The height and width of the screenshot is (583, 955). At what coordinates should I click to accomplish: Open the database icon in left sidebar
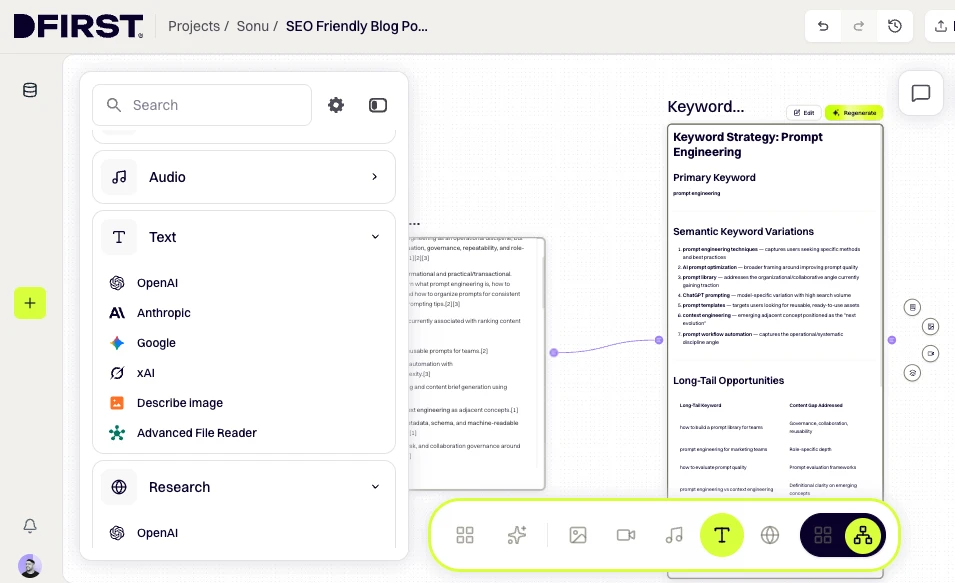pyautogui.click(x=30, y=90)
